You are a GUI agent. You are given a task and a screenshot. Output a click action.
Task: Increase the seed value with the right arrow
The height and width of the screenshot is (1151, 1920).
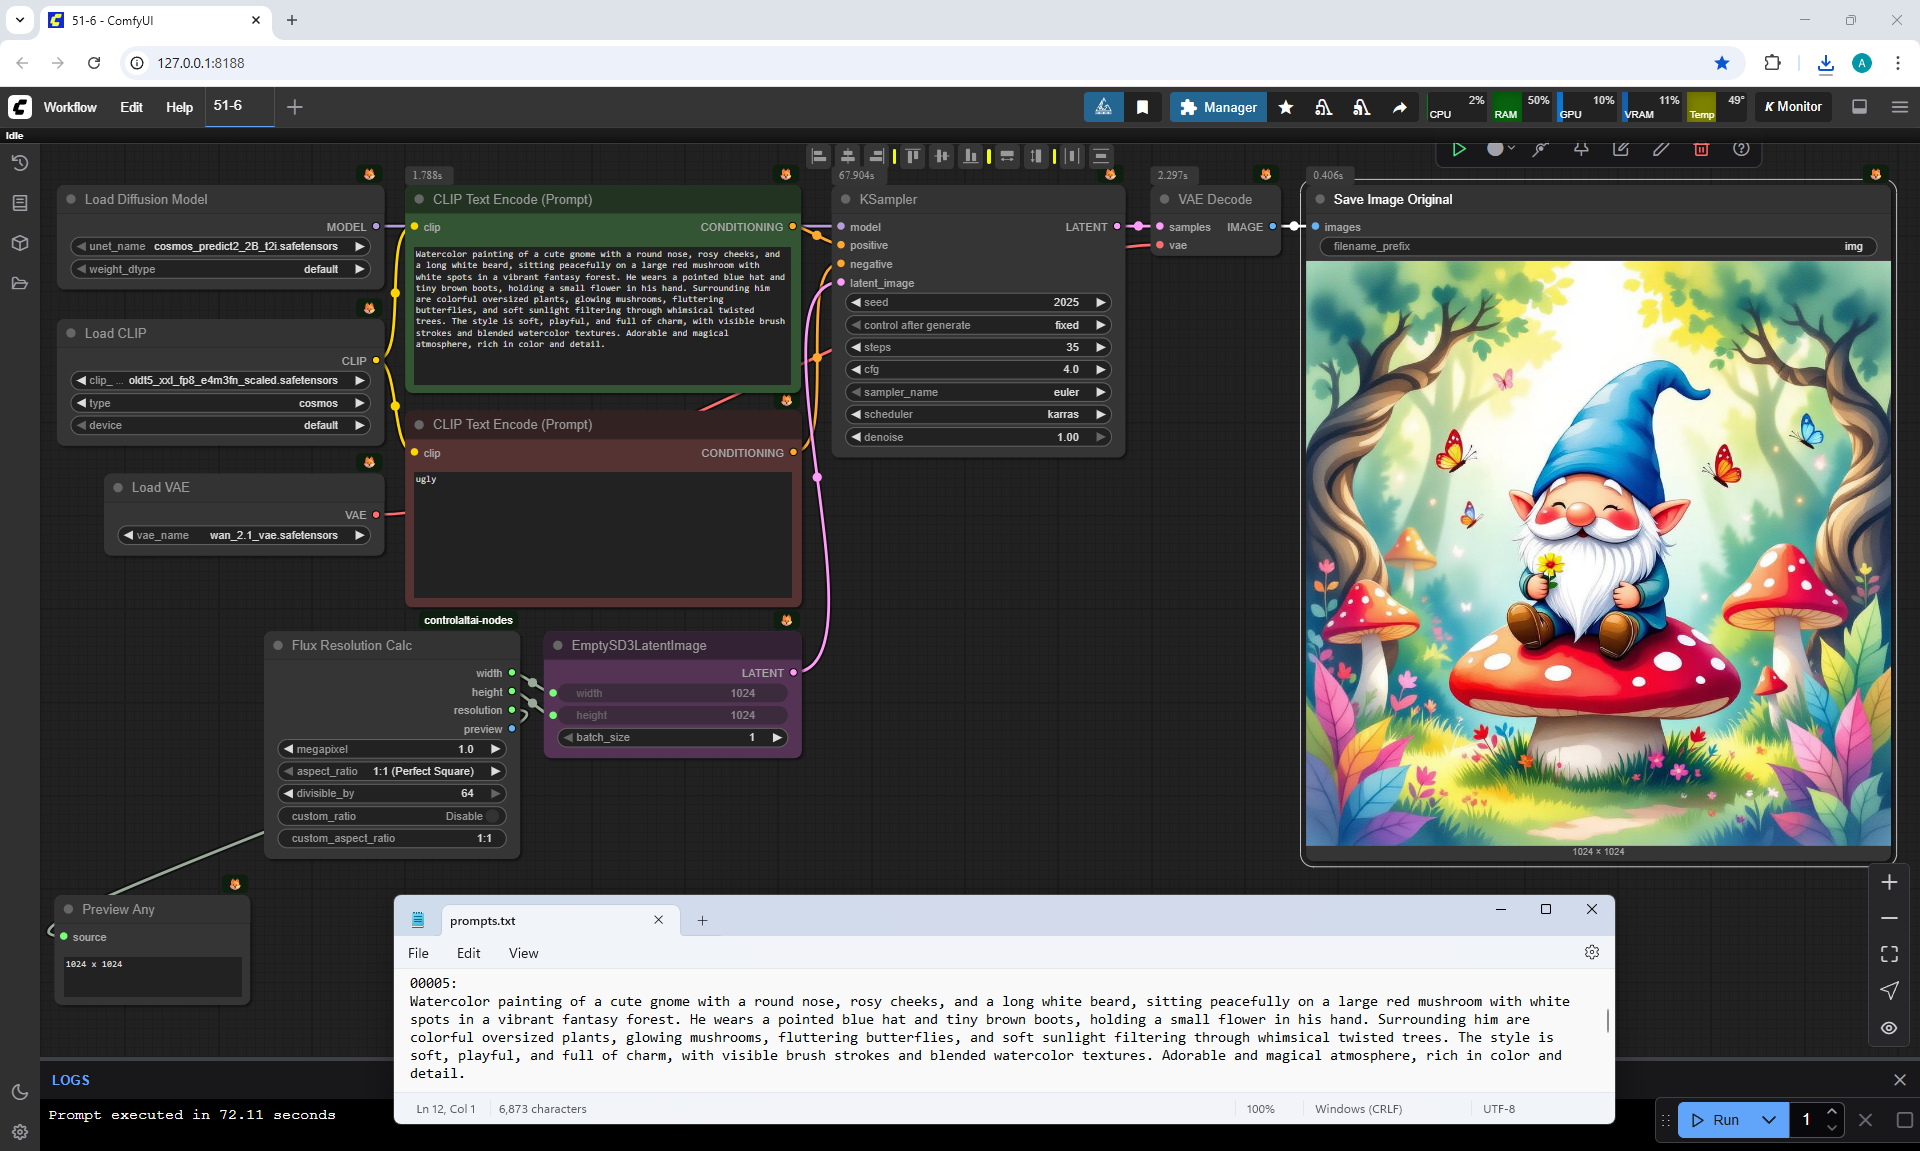1101,302
